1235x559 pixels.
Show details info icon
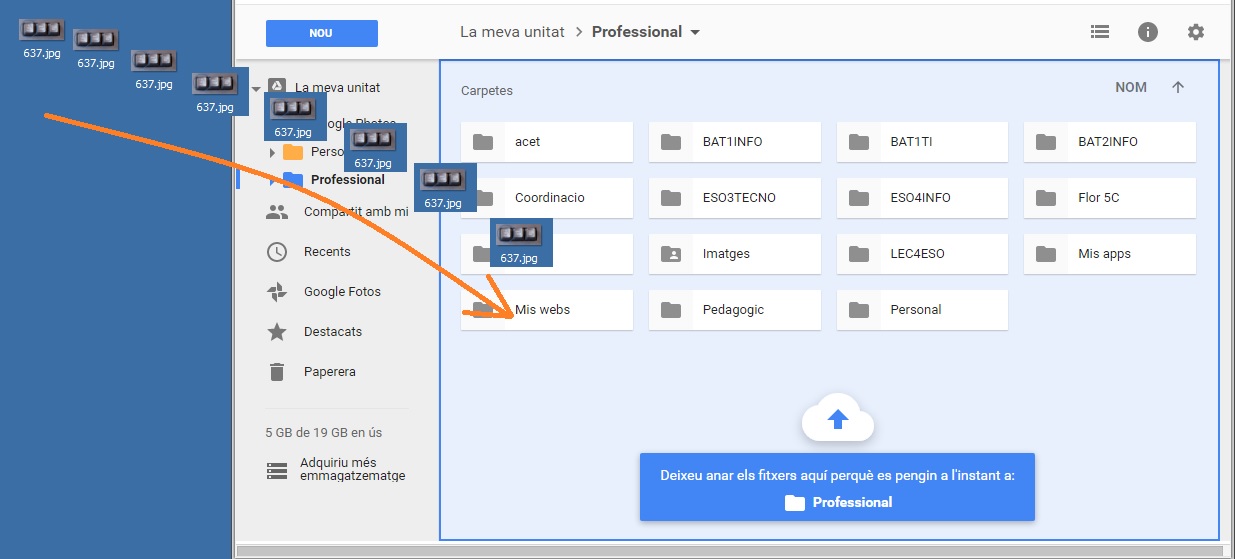click(1148, 32)
